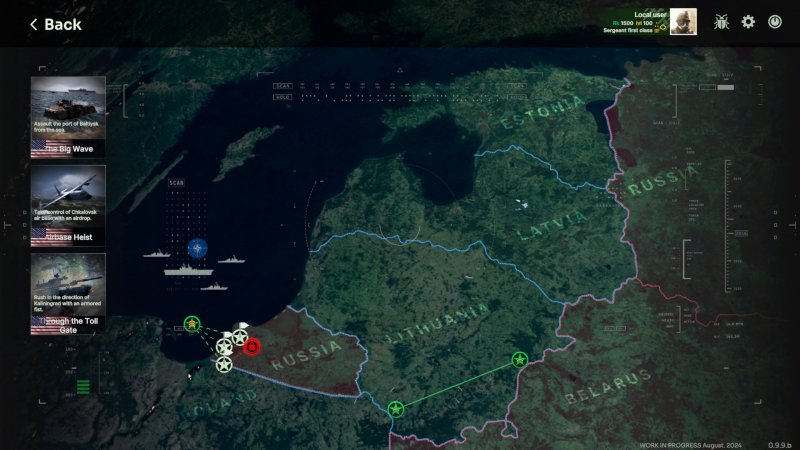The width and height of the screenshot is (800, 450).
Task: Click the green stacked bars indicator
Action: [x=83, y=386]
